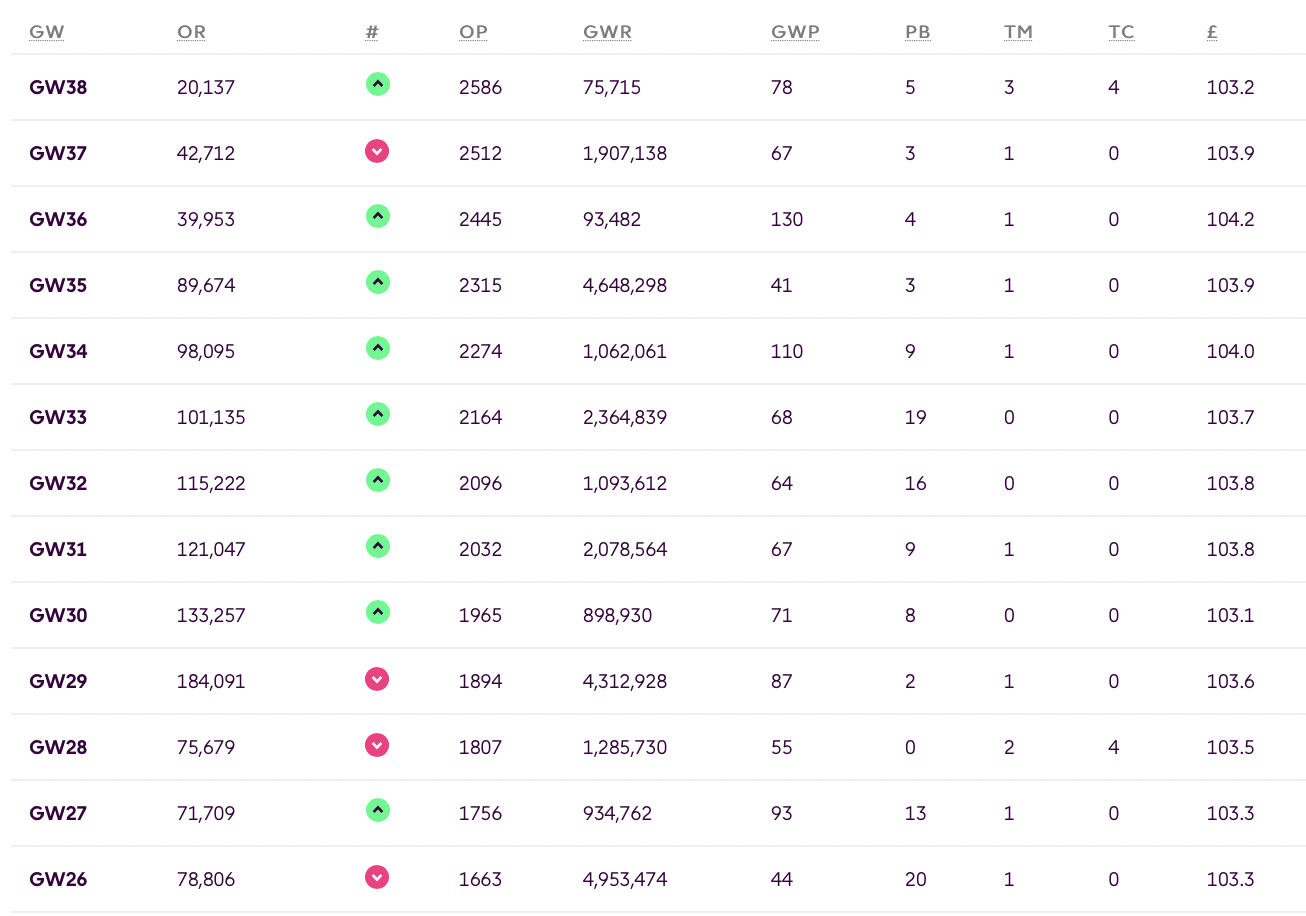Click the OR column header
Image resolution: width=1306 pixels, height=916 pixels.
(191, 32)
